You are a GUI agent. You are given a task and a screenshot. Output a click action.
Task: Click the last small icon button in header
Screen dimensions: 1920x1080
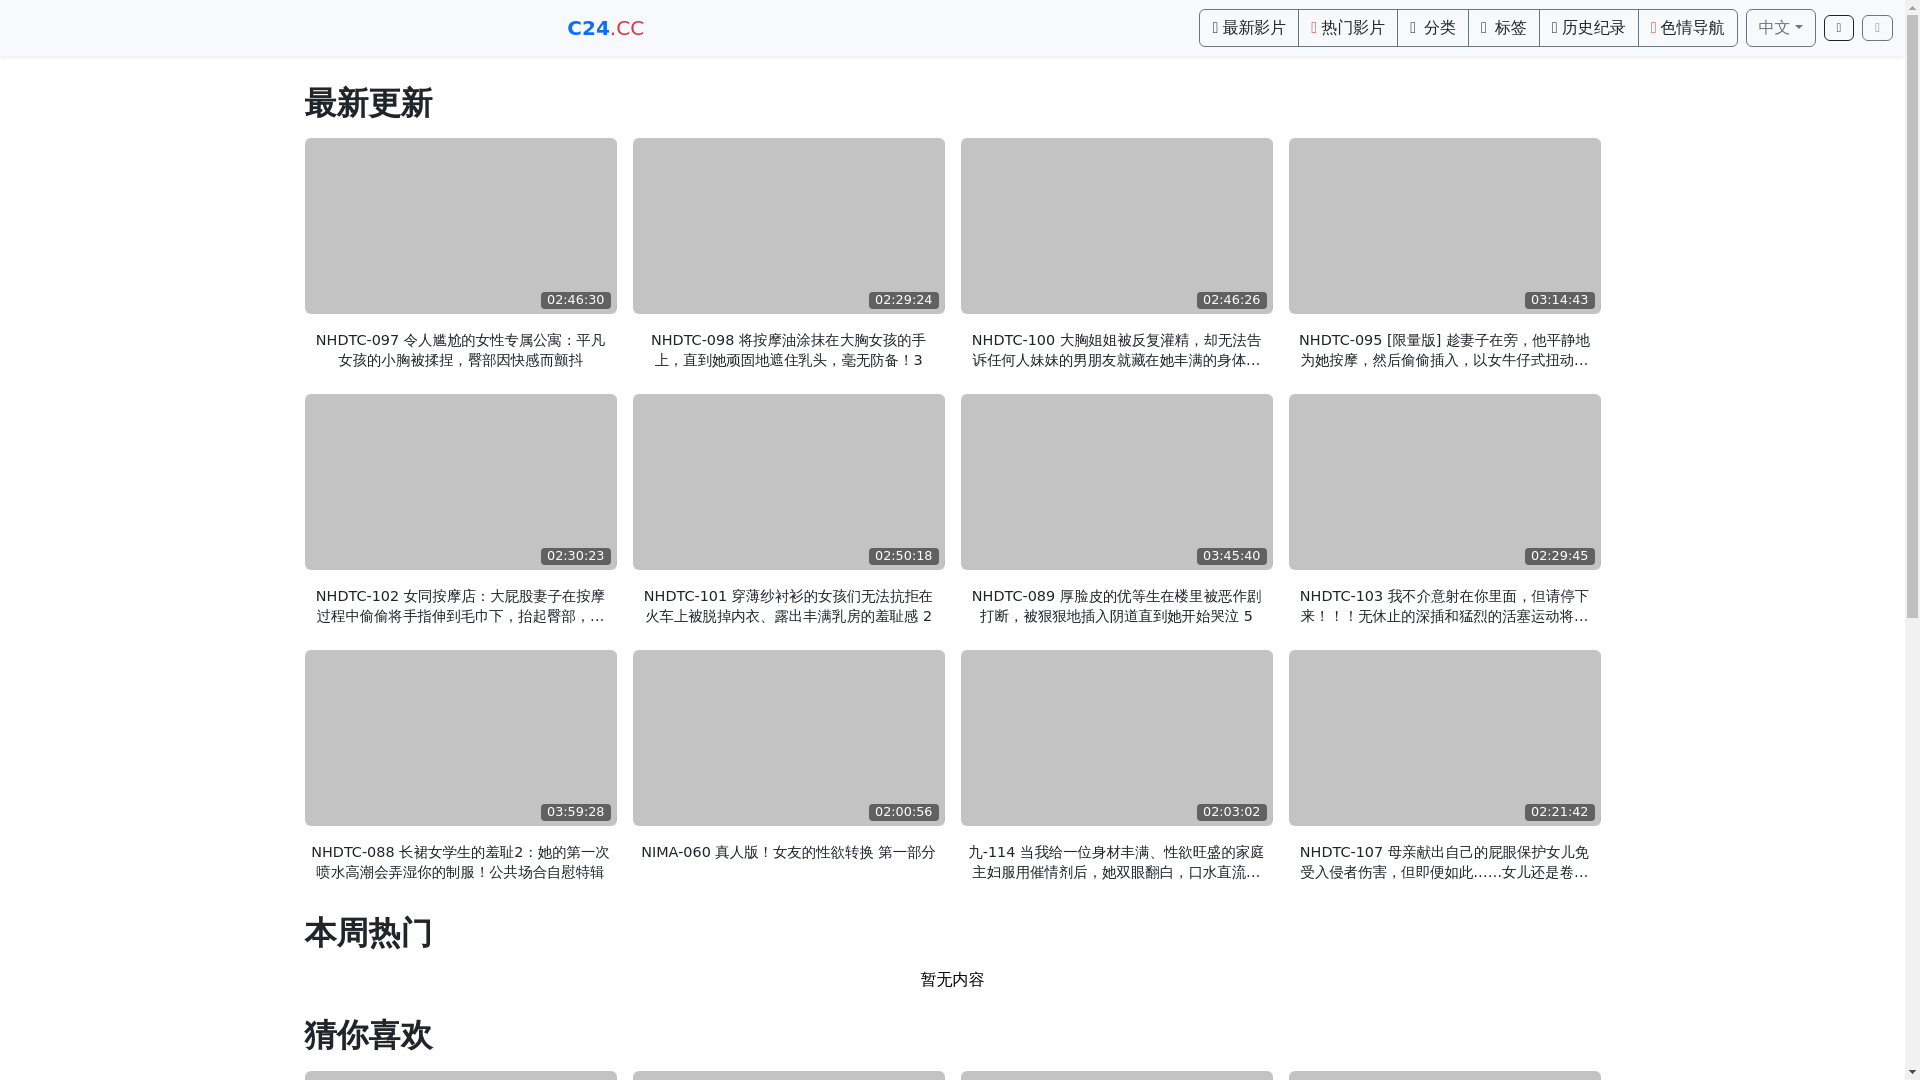click(1877, 28)
